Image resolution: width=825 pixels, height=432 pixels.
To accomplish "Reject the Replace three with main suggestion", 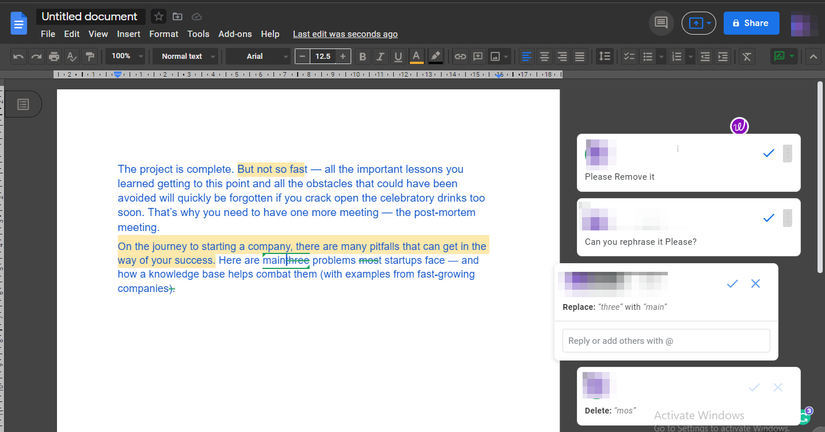I will pyautogui.click(x=756, y=284).
